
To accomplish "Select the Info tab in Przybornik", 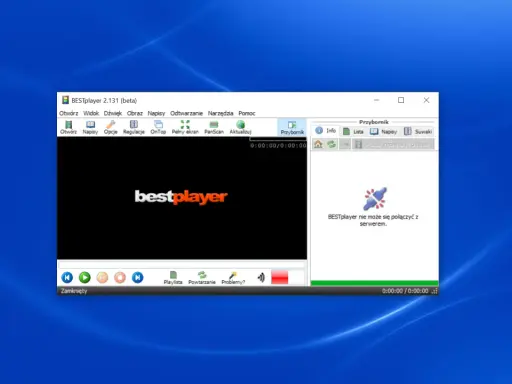I will click(326, 131).
